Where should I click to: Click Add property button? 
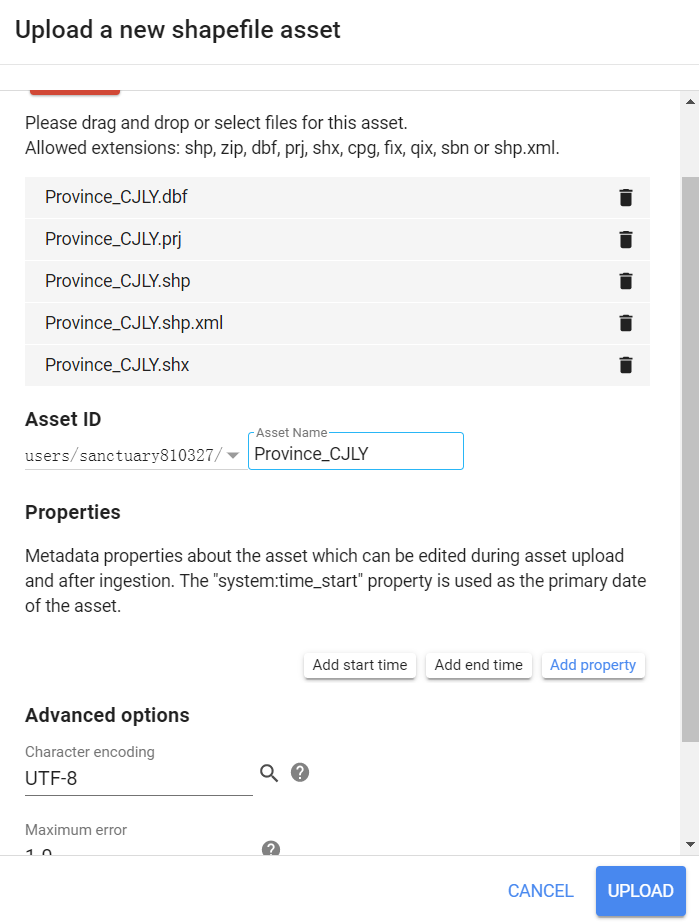point(593,665)
